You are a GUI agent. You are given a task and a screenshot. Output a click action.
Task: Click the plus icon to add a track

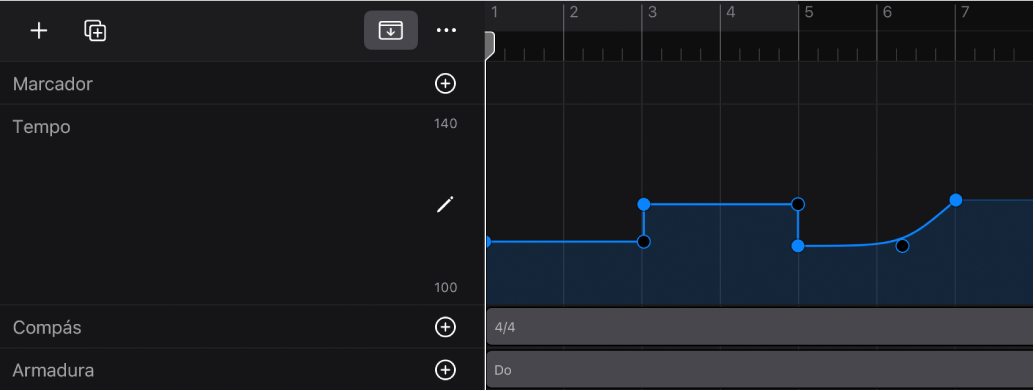pos(39,30)
